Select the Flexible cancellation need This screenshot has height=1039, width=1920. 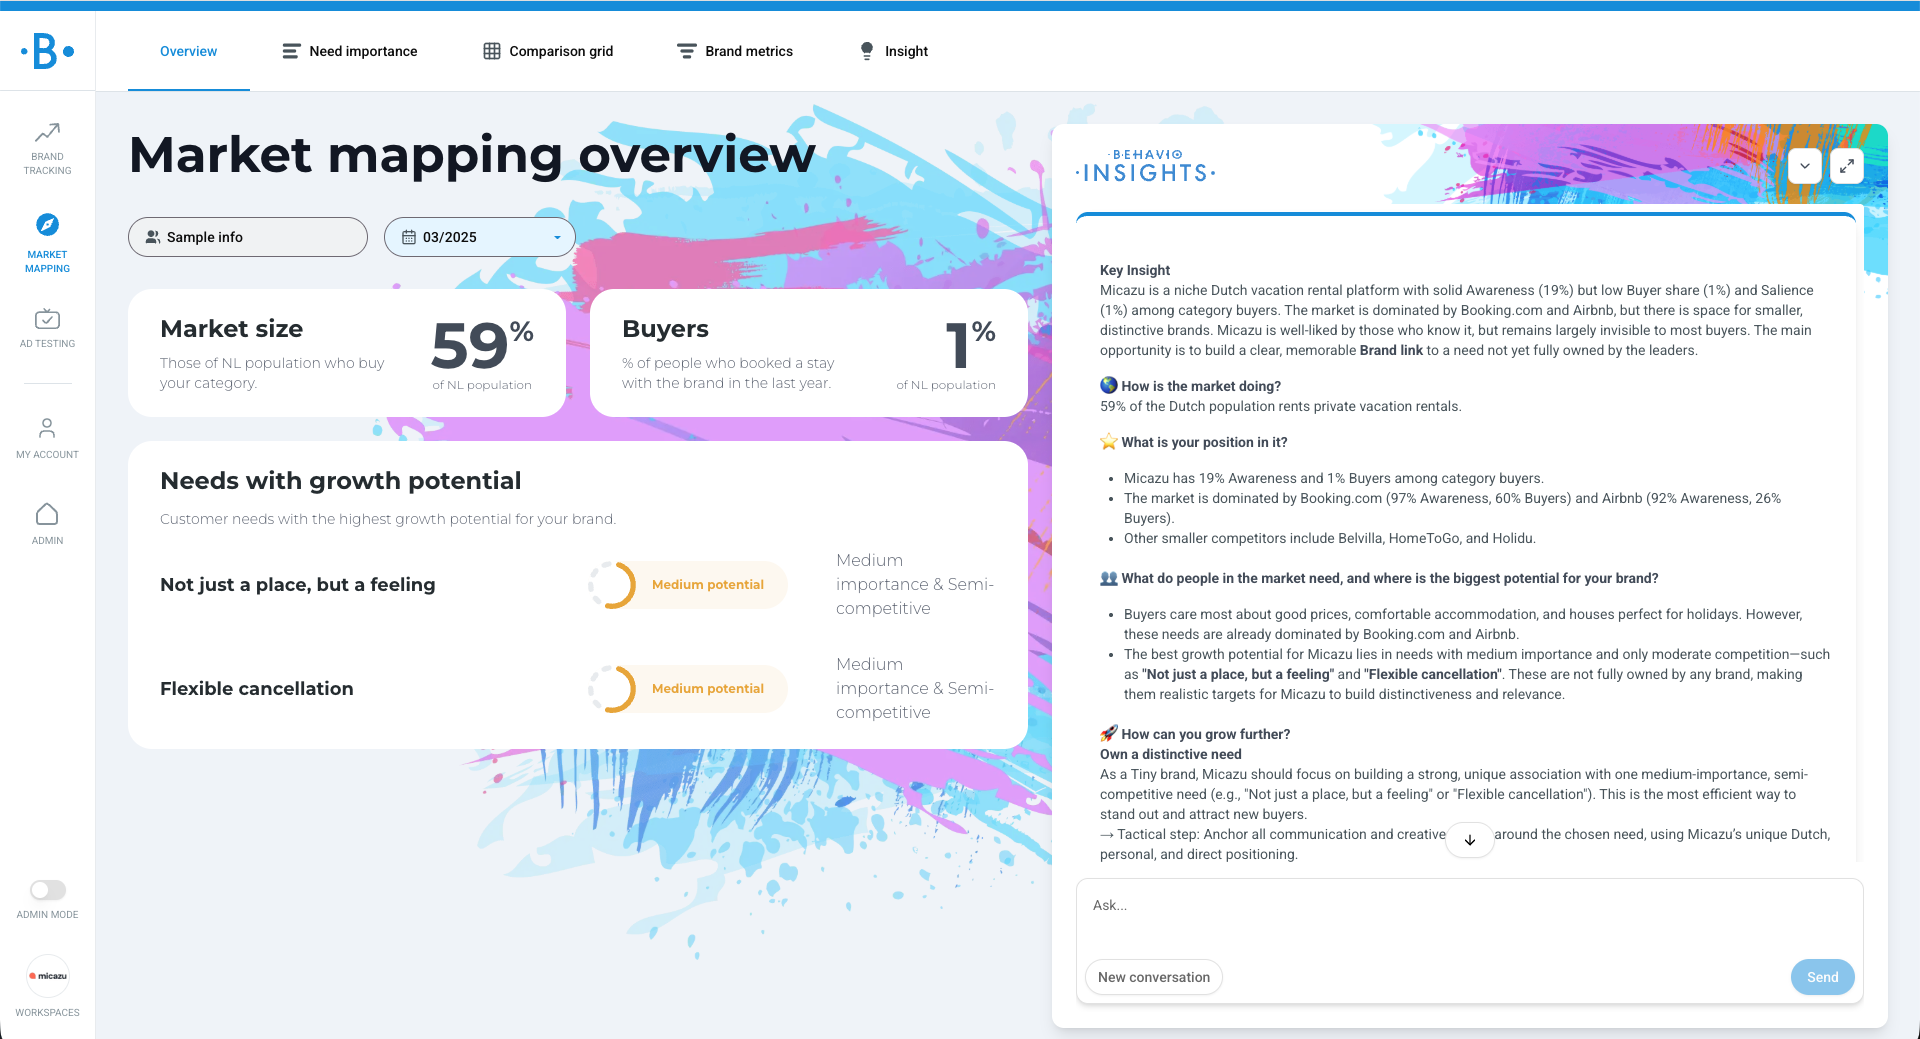click(x=257, y=689)
